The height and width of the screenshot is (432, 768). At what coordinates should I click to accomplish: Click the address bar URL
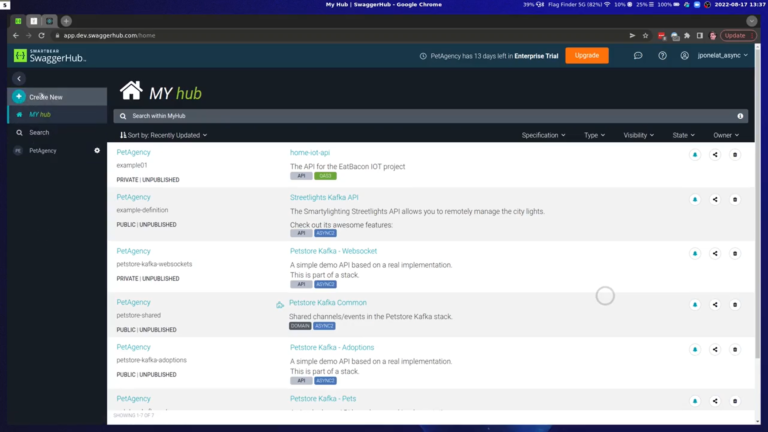(x=109, y=35)
